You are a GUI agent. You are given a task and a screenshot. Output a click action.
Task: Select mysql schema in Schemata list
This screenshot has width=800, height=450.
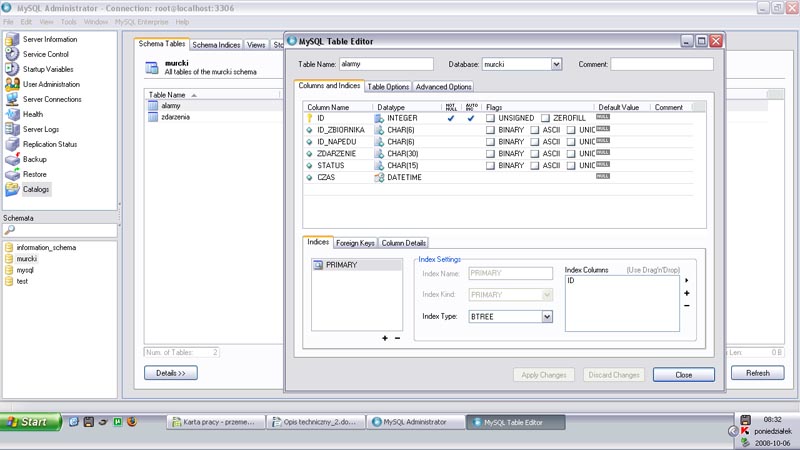(x=24, y=270)
